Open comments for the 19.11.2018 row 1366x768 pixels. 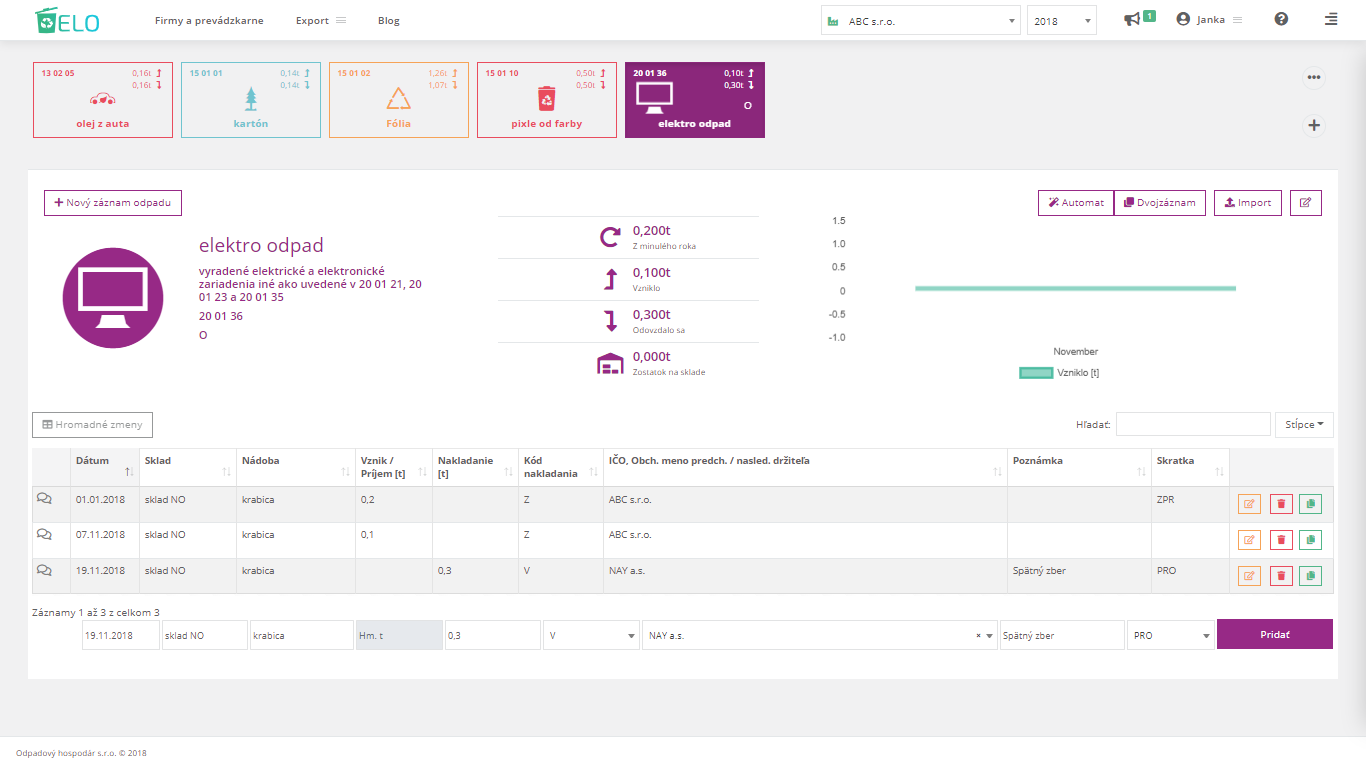pos(44,570)
